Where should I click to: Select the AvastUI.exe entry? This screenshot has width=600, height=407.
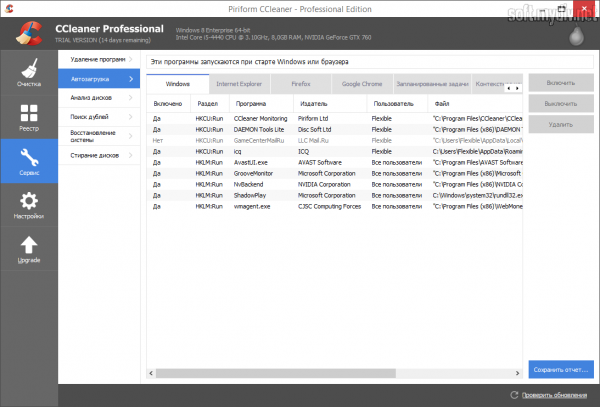[334, 163]
